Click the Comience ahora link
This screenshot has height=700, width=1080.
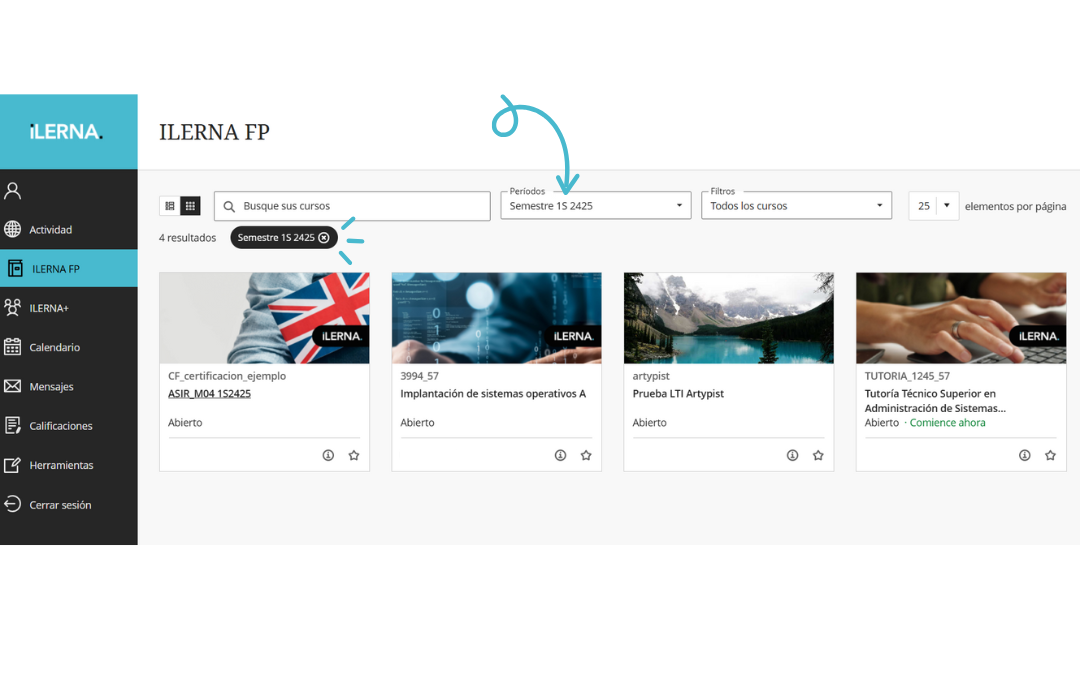coord(947,423)
